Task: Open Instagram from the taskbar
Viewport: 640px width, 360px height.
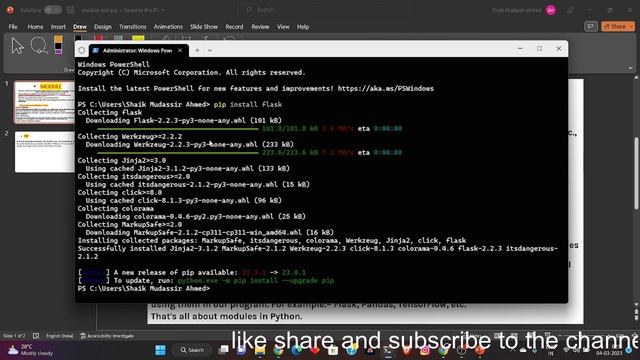Action: pos(424,350)
